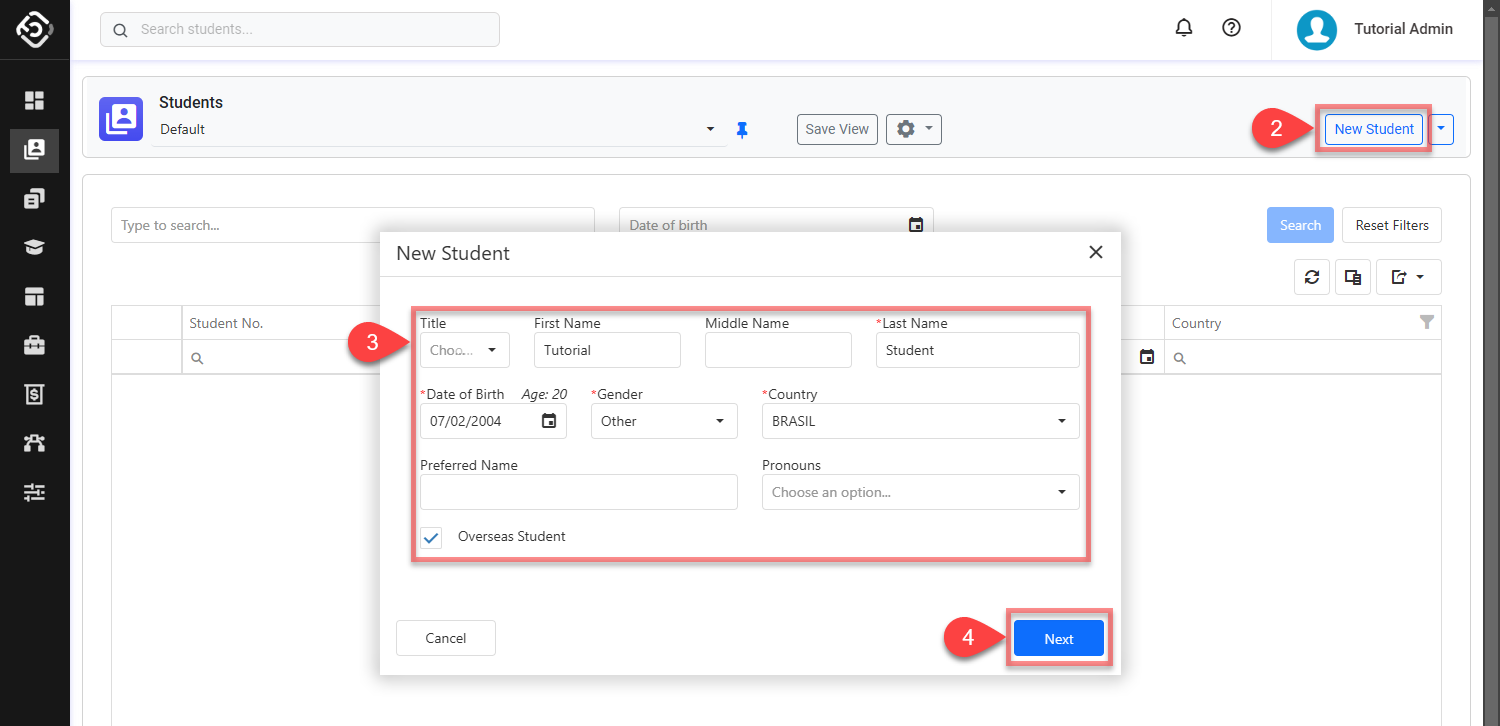The height and width of the screenshot is (726, 1500).
Task: Click the Save View button
Action: 837,129
